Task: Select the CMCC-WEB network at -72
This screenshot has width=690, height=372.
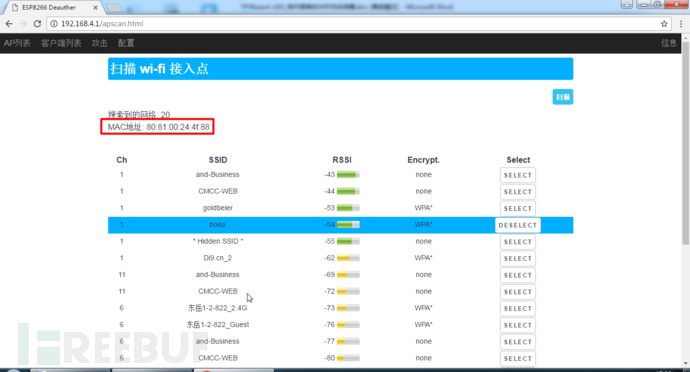Action: [518, 292]
